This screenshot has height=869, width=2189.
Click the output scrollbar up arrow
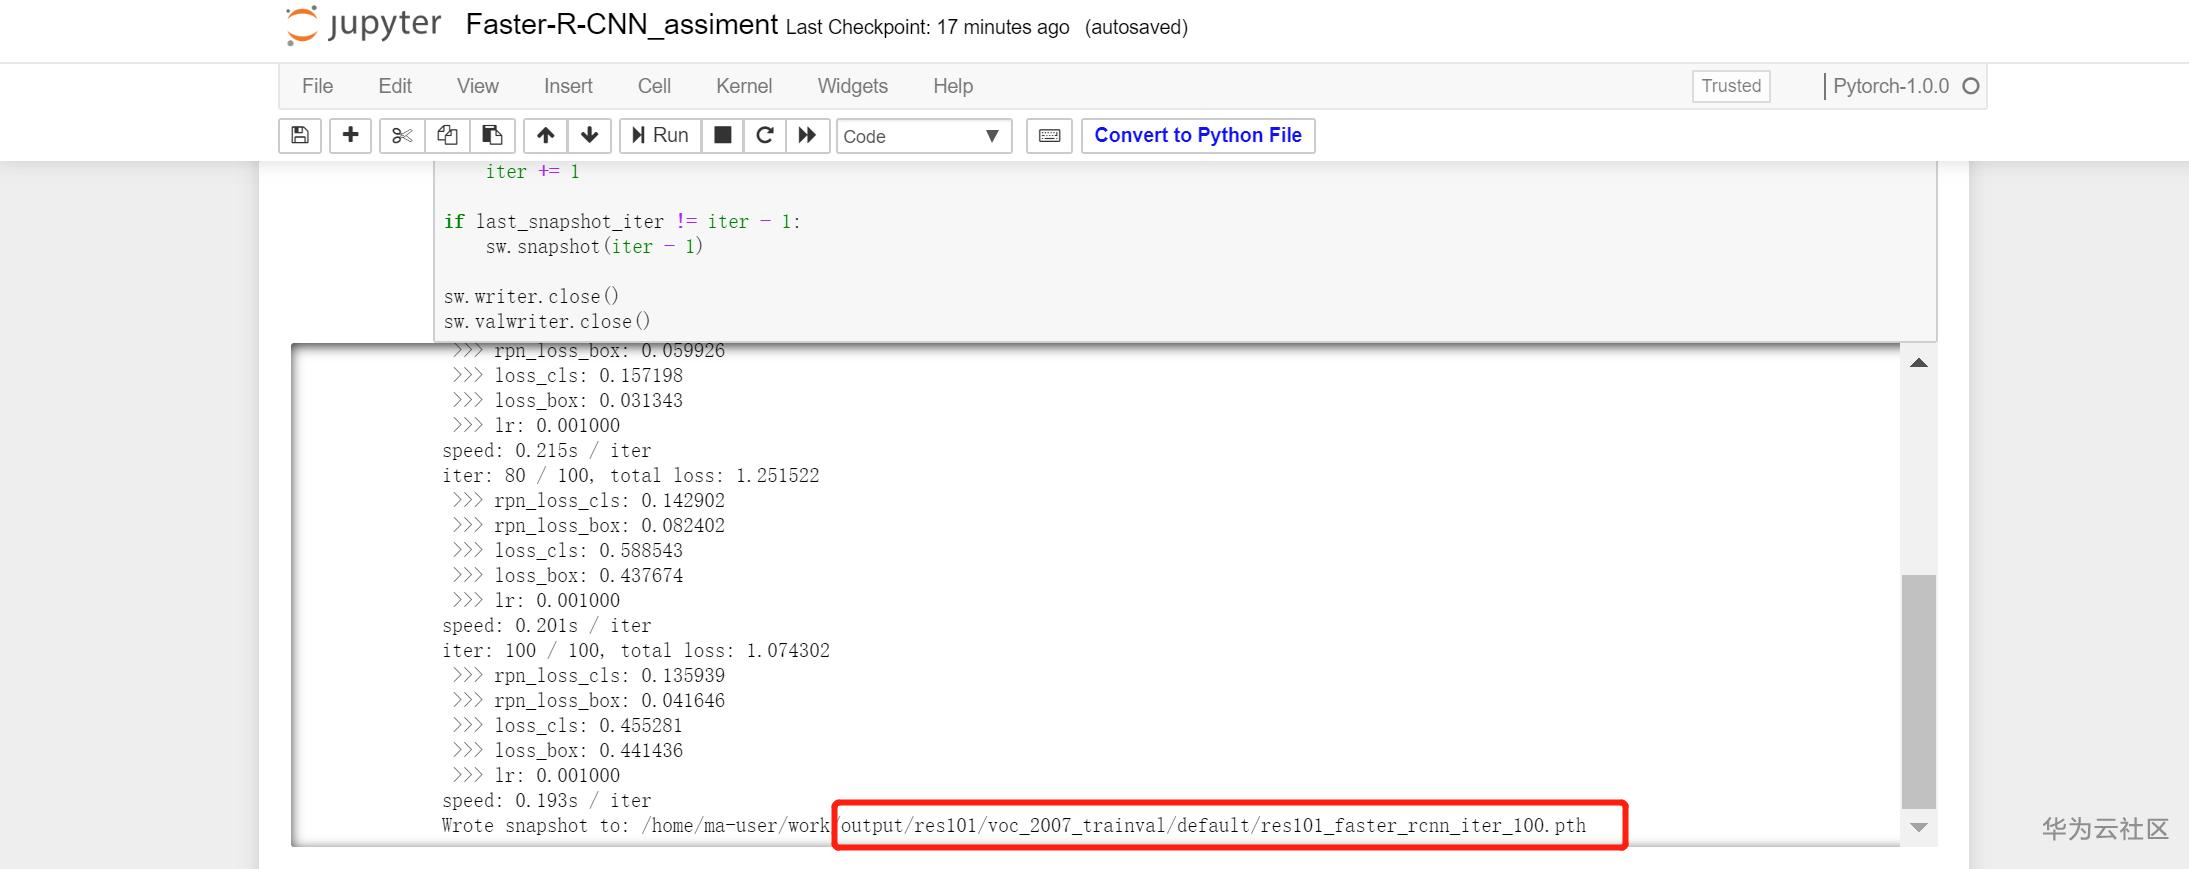(1918, 363)
